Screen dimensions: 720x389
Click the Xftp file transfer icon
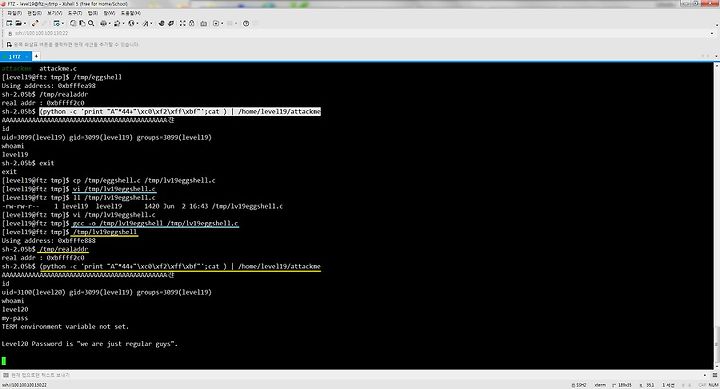[161, 23]
